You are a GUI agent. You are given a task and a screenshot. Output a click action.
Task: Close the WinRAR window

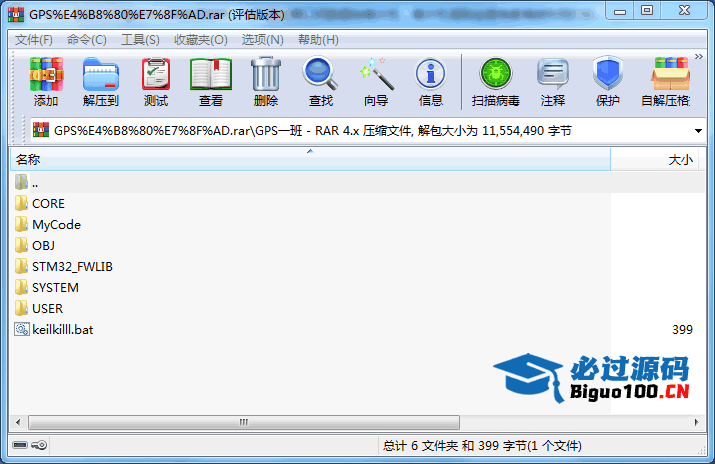[x=684, y=11]
